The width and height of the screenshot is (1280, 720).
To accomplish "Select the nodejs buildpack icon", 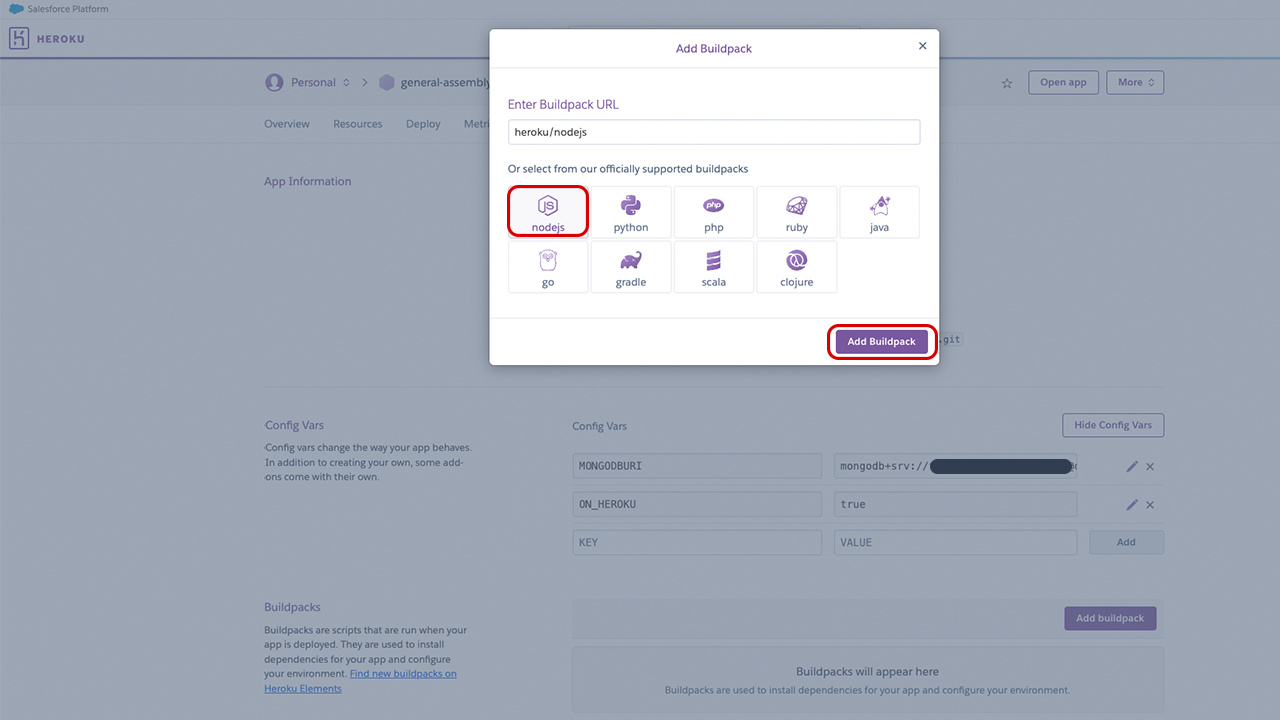I will tap(548, 212).
